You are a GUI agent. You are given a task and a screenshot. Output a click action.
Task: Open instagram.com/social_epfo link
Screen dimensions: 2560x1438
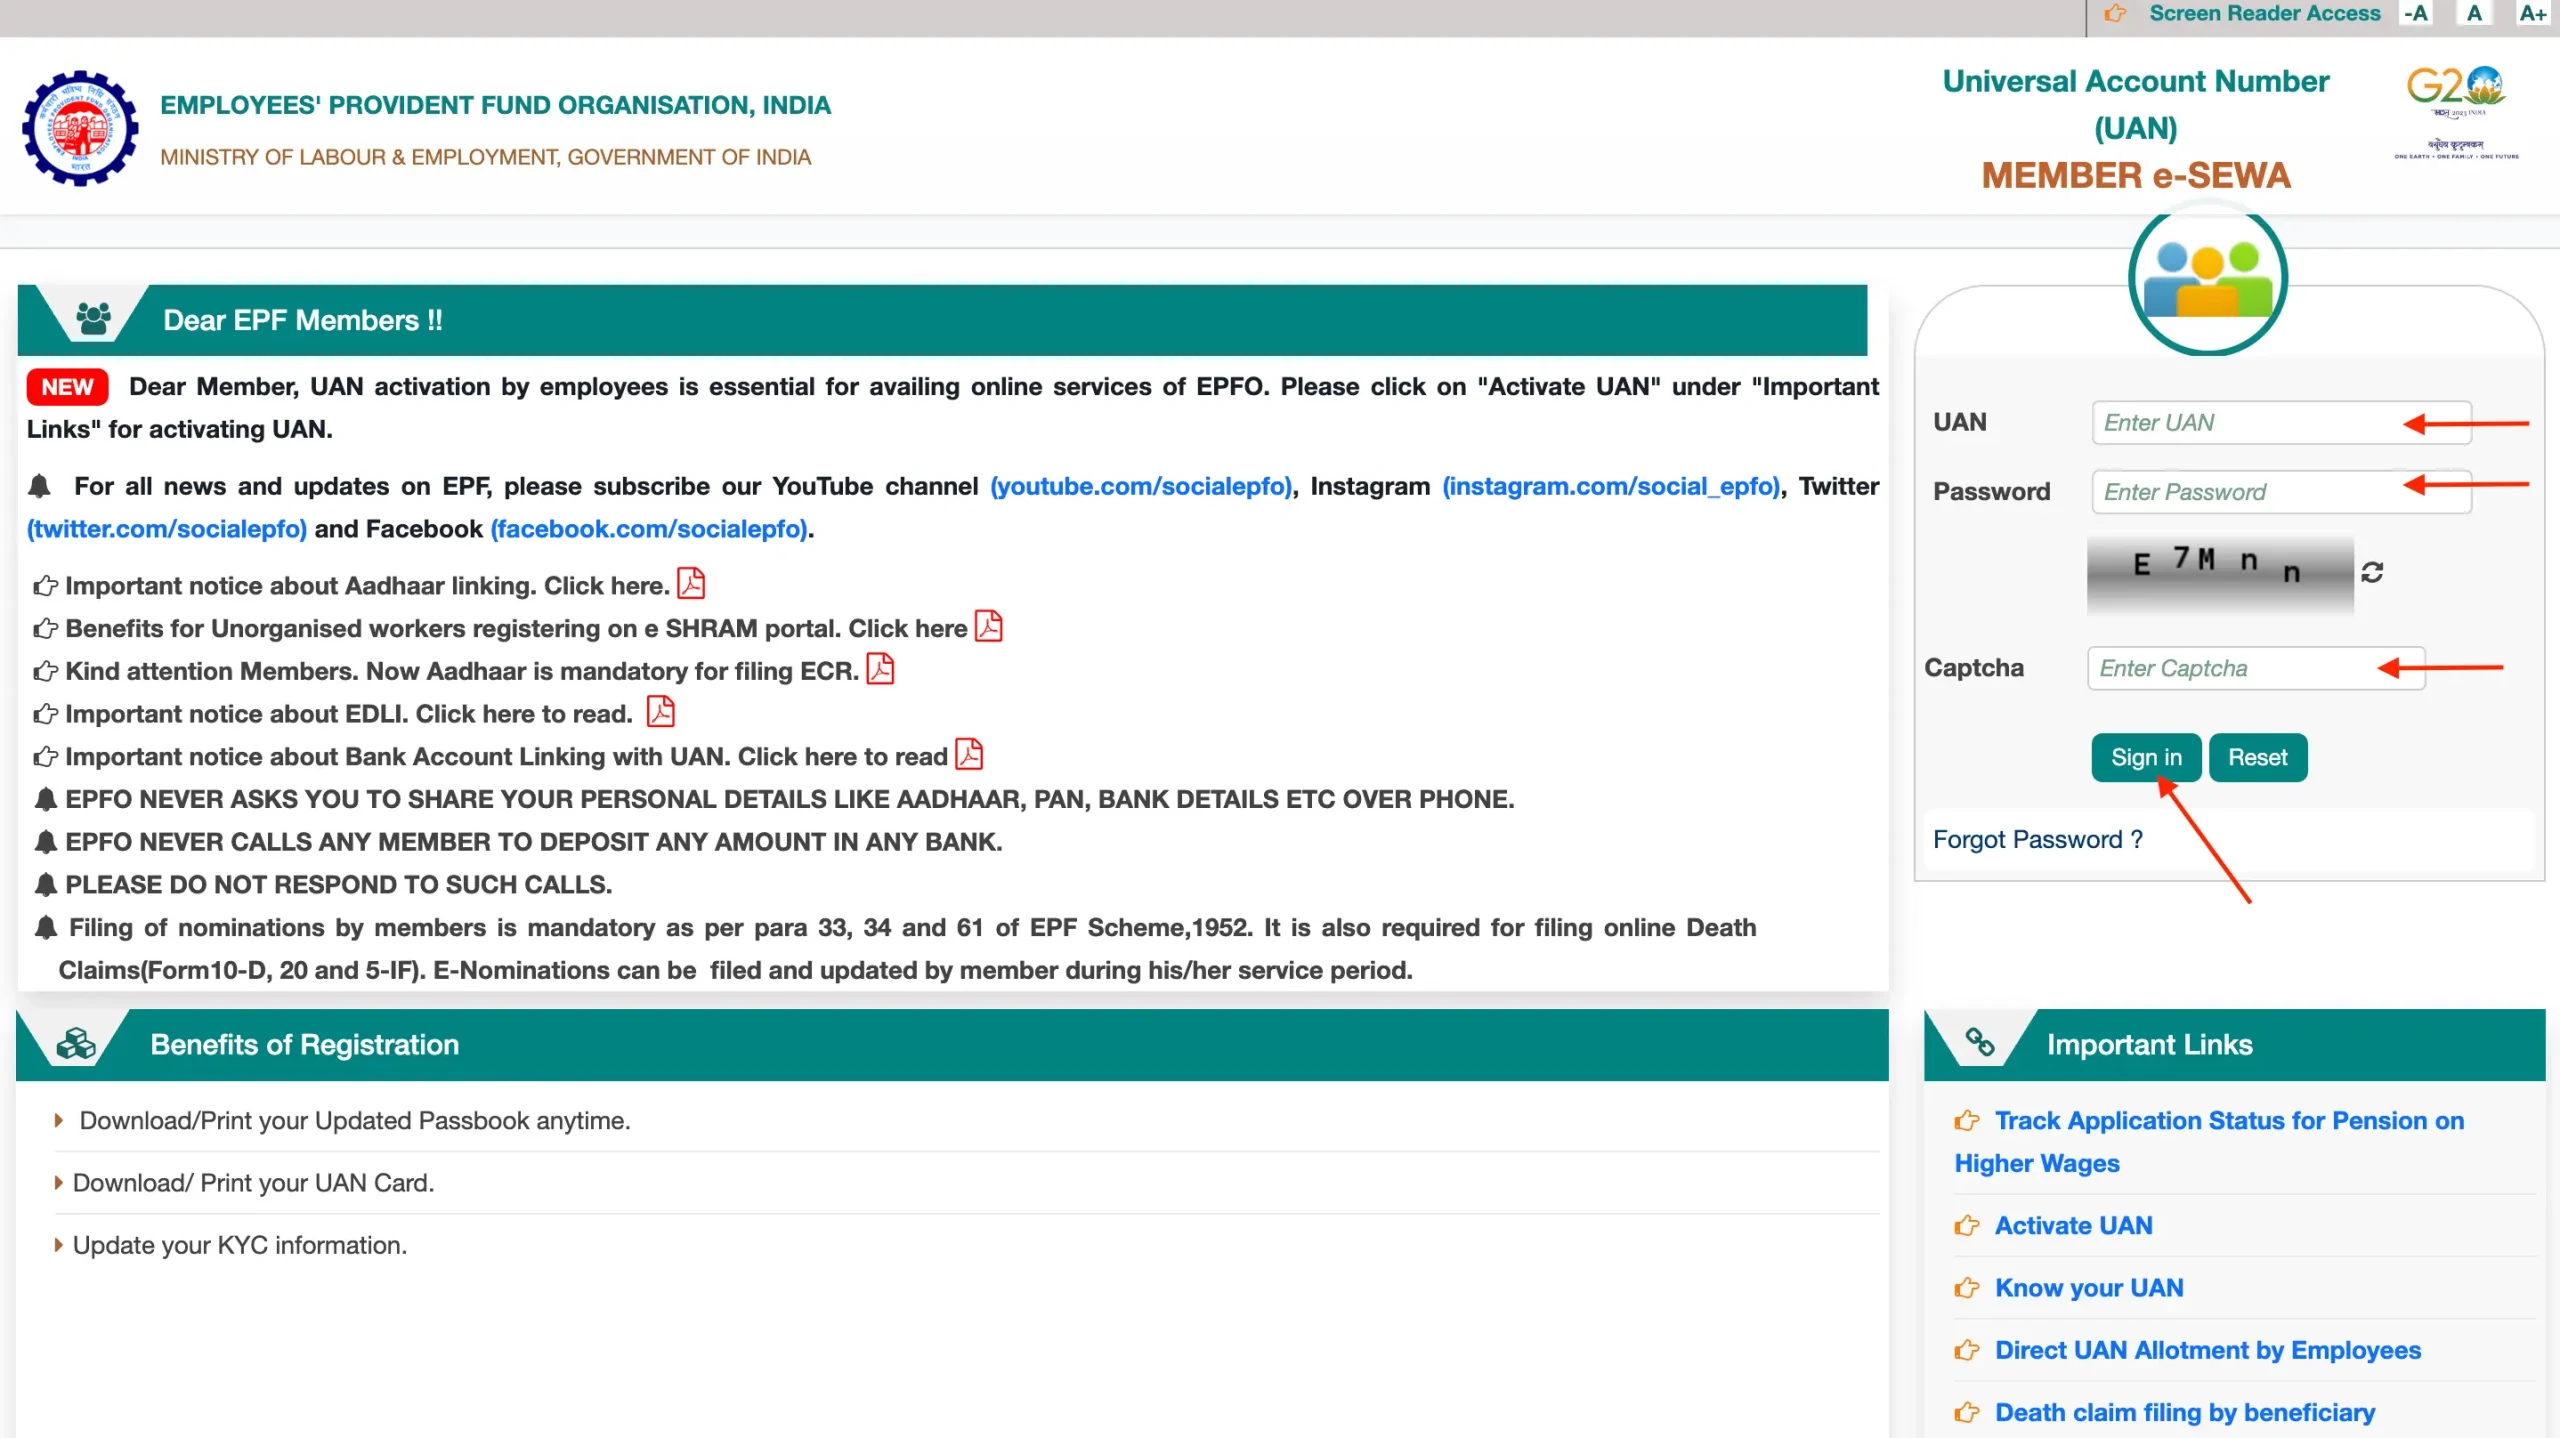tap(1611, 486)
